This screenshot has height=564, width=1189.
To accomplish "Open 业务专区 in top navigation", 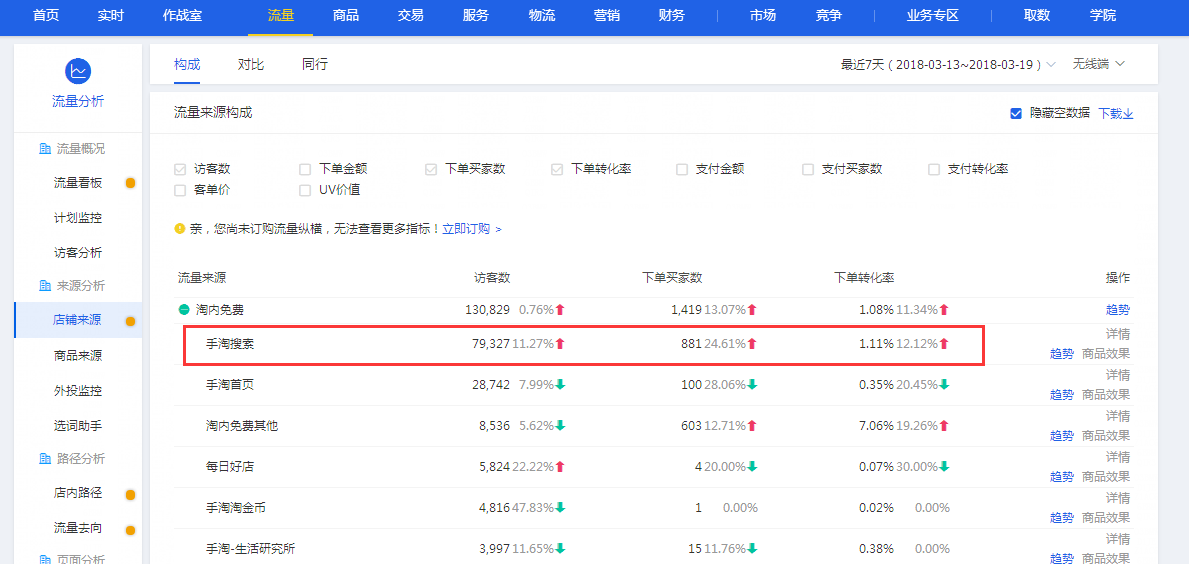I will (x=933, y=15).
